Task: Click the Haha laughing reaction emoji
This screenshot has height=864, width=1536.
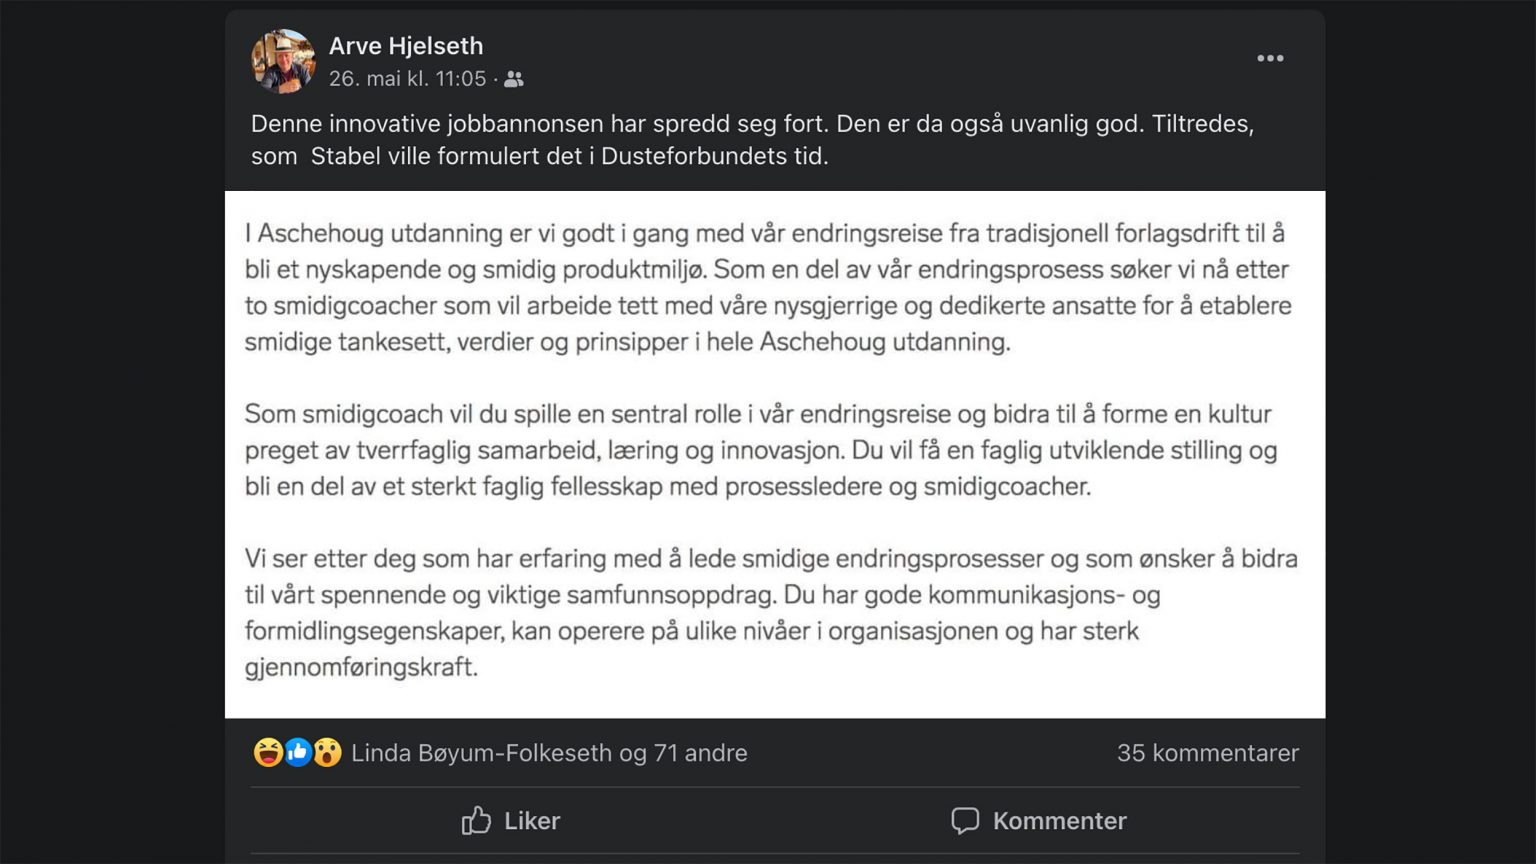Action: point(267,752)
